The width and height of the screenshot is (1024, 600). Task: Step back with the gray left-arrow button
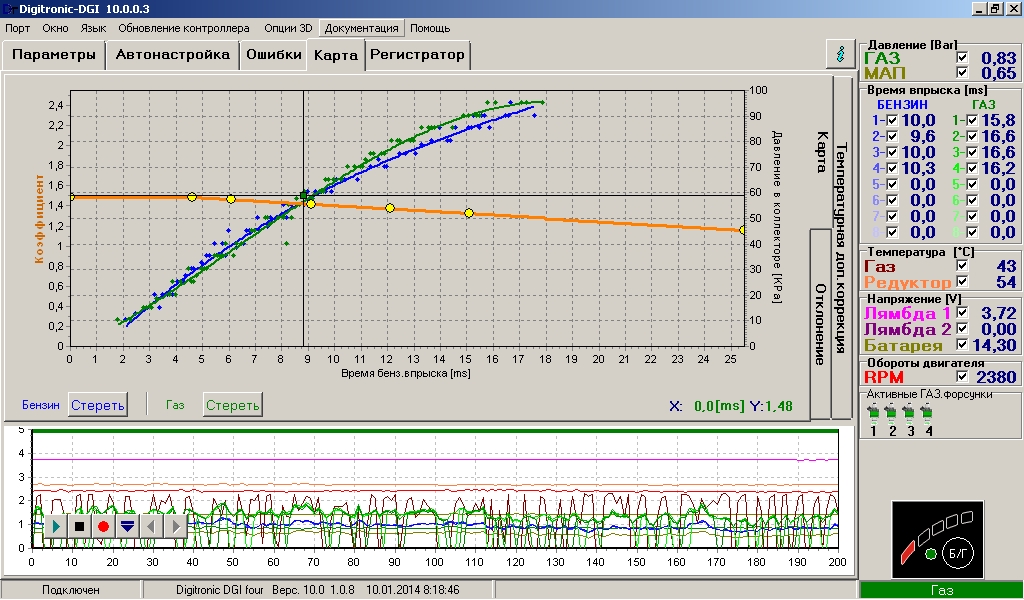[151, 525]
